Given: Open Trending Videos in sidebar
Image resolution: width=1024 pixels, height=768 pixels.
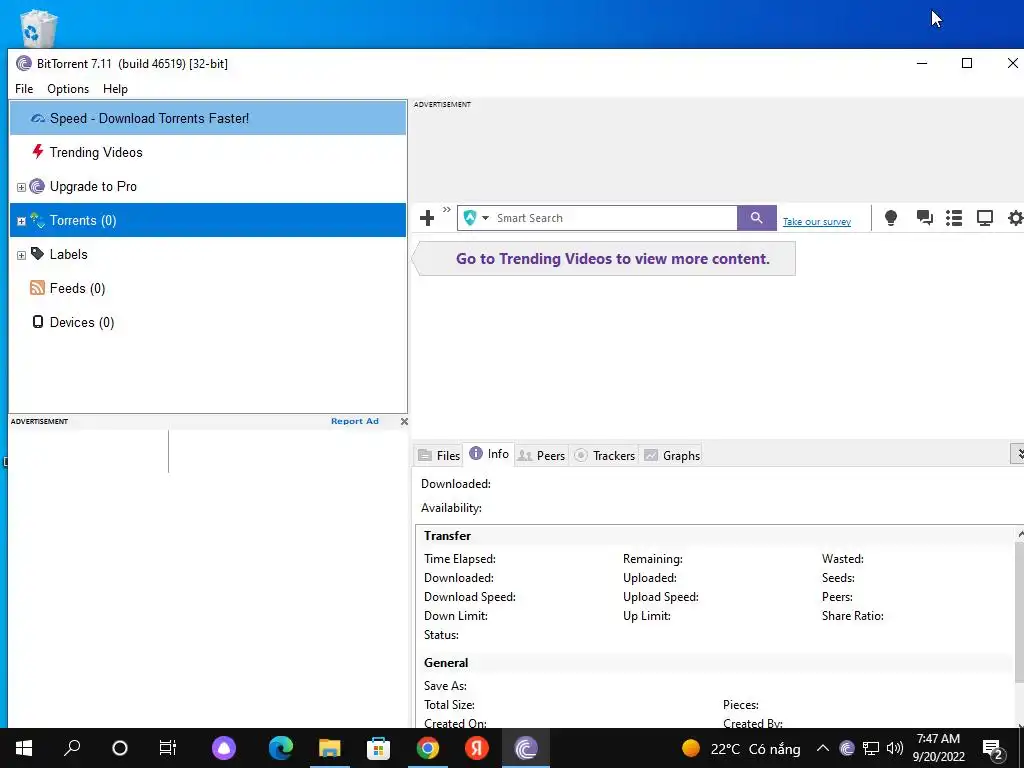Looking at the screenshot, I should coord(208,152).
